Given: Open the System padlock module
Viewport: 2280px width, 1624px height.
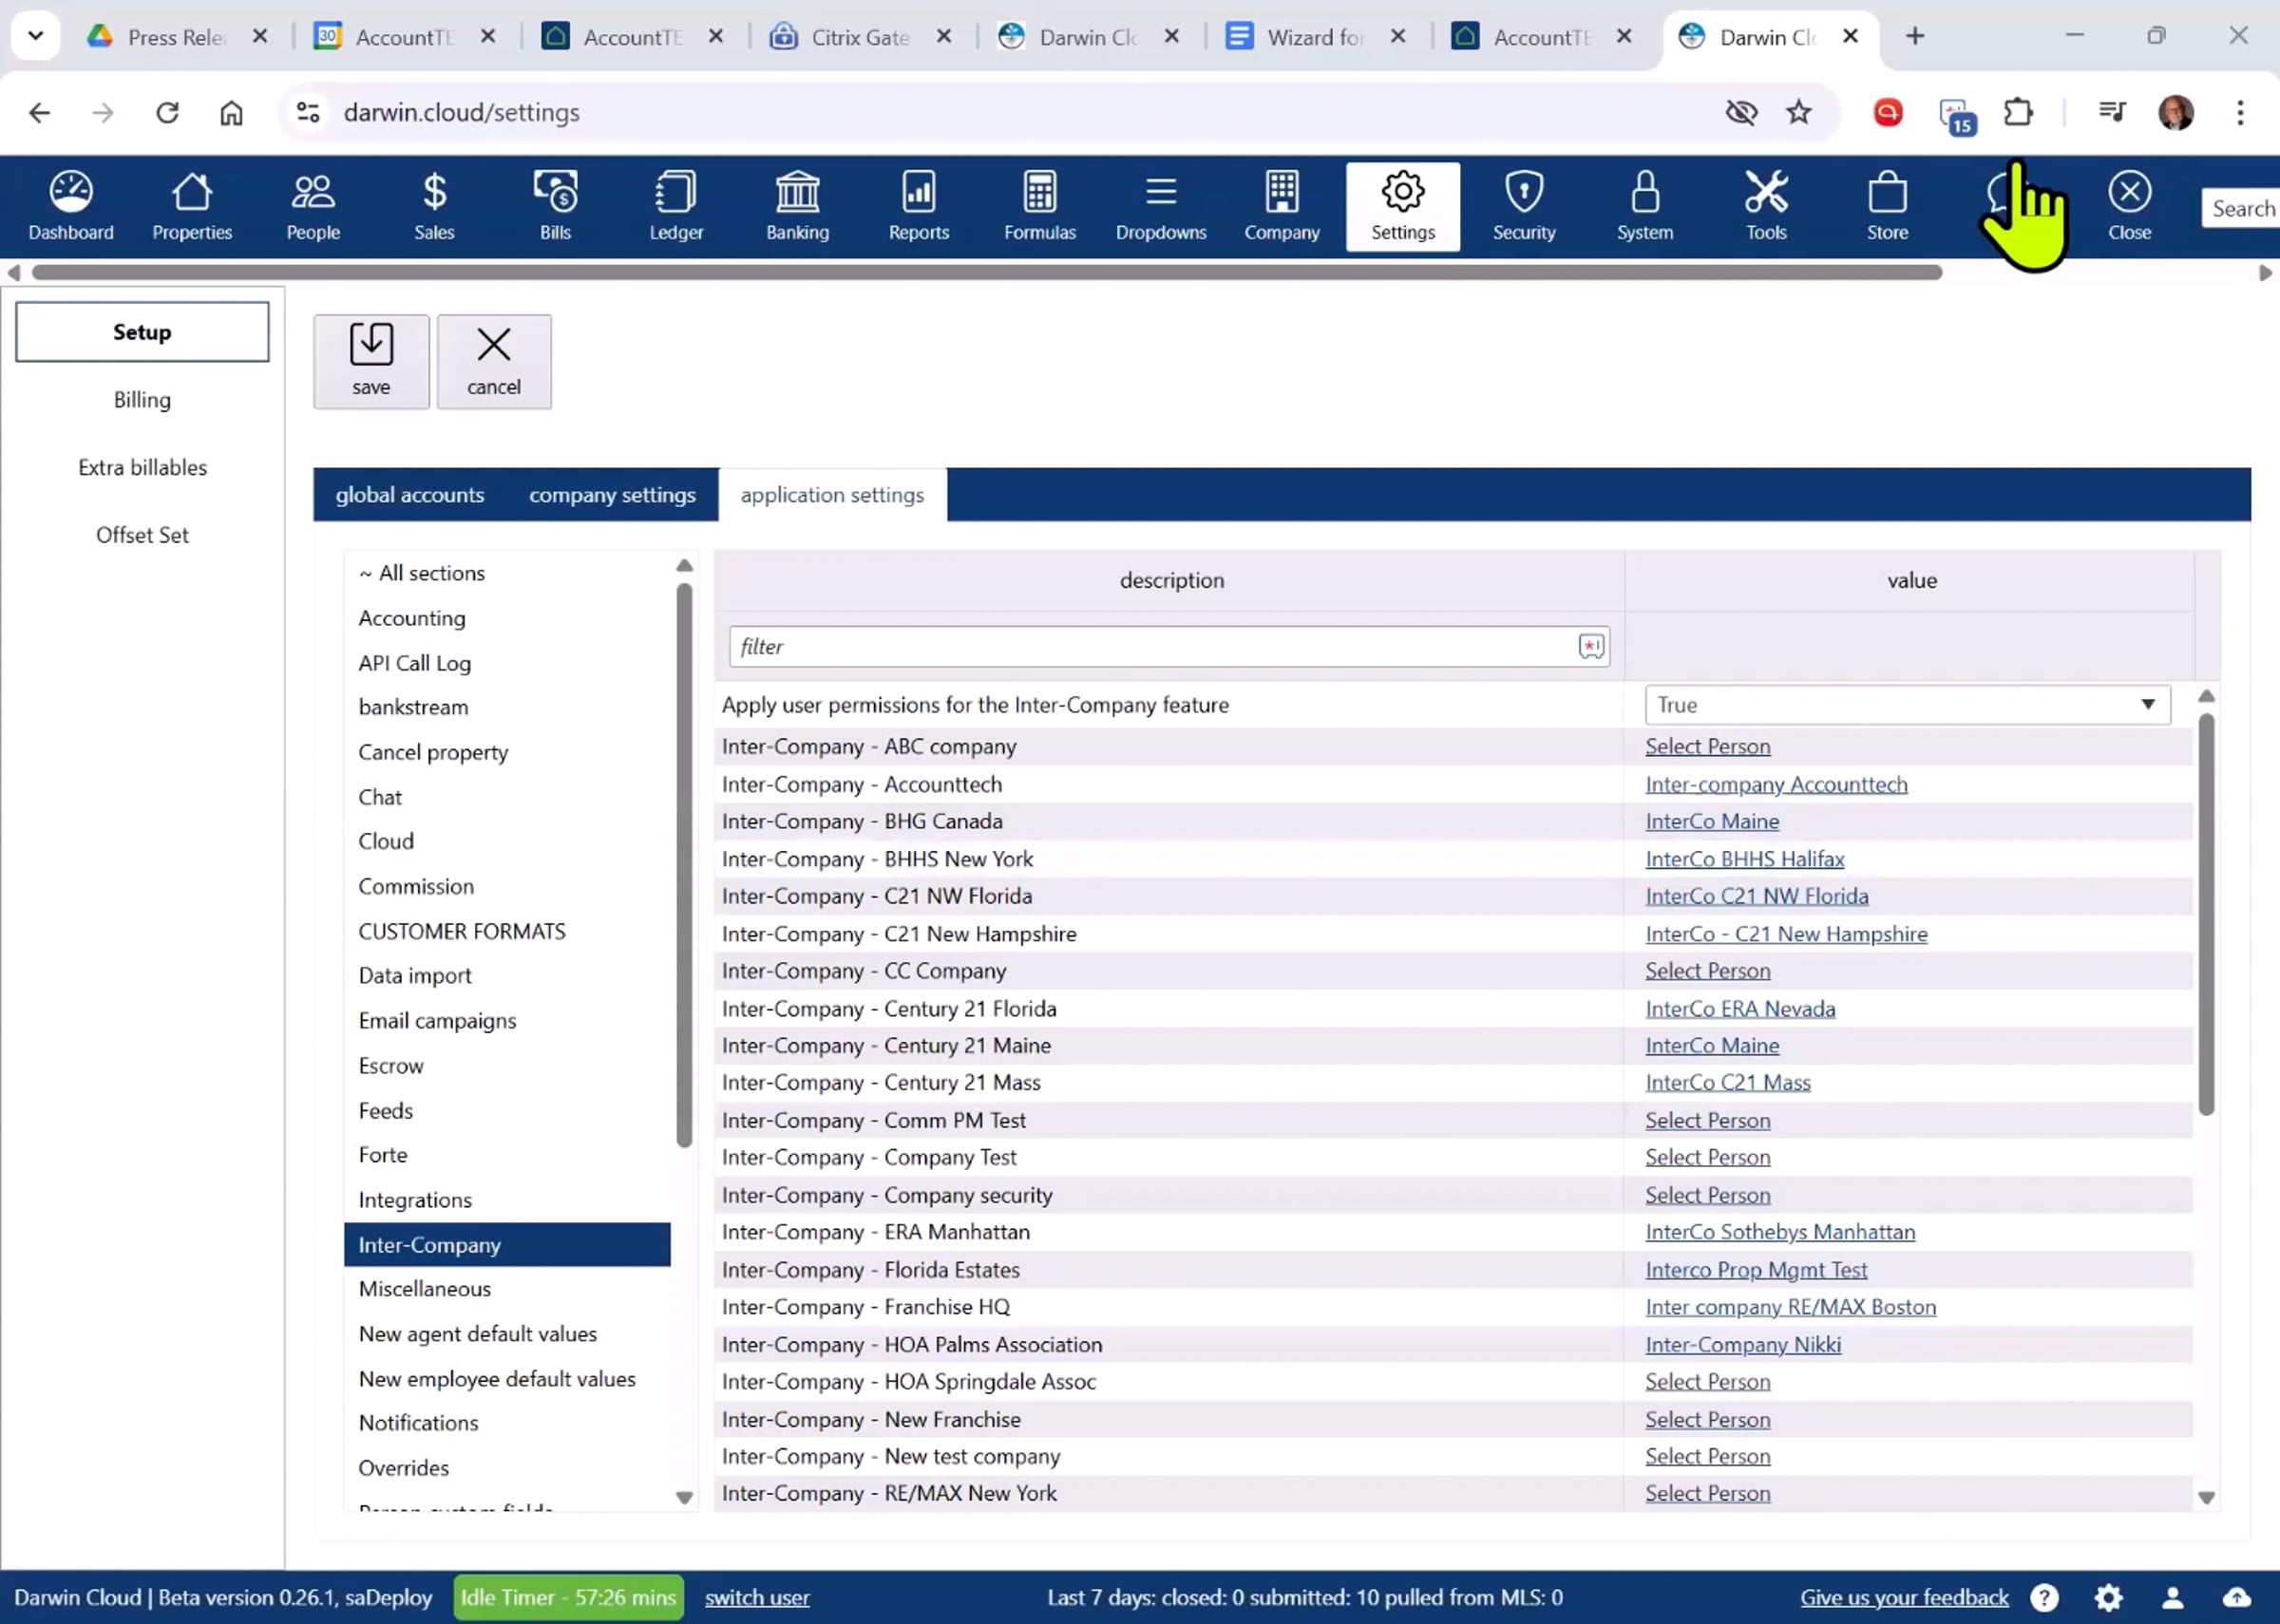Looking at the screenshot, I should [x=1645, y=207].
